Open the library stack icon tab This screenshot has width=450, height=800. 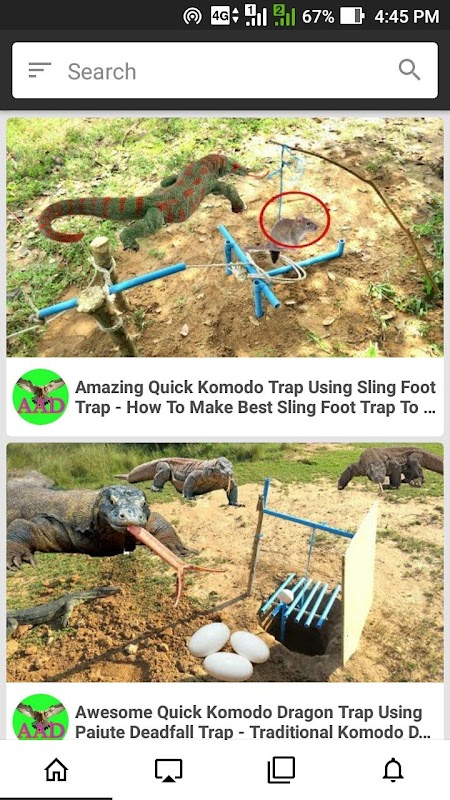click(281, 770)
